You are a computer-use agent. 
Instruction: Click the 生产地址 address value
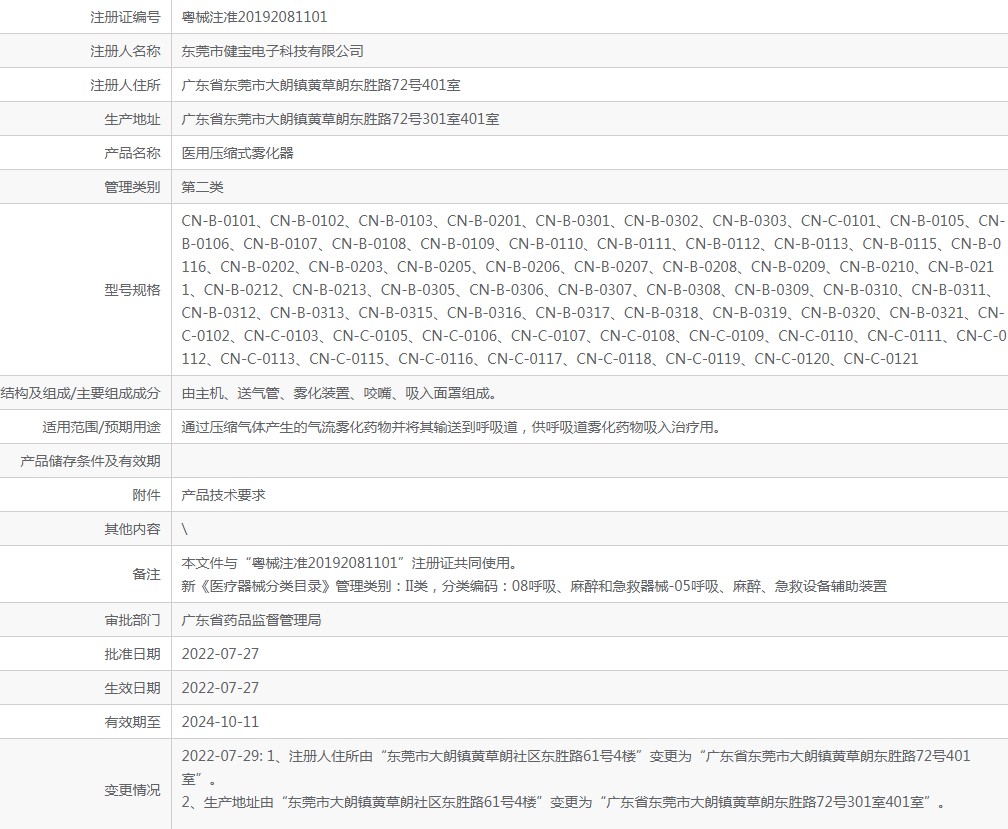point(340,119)
